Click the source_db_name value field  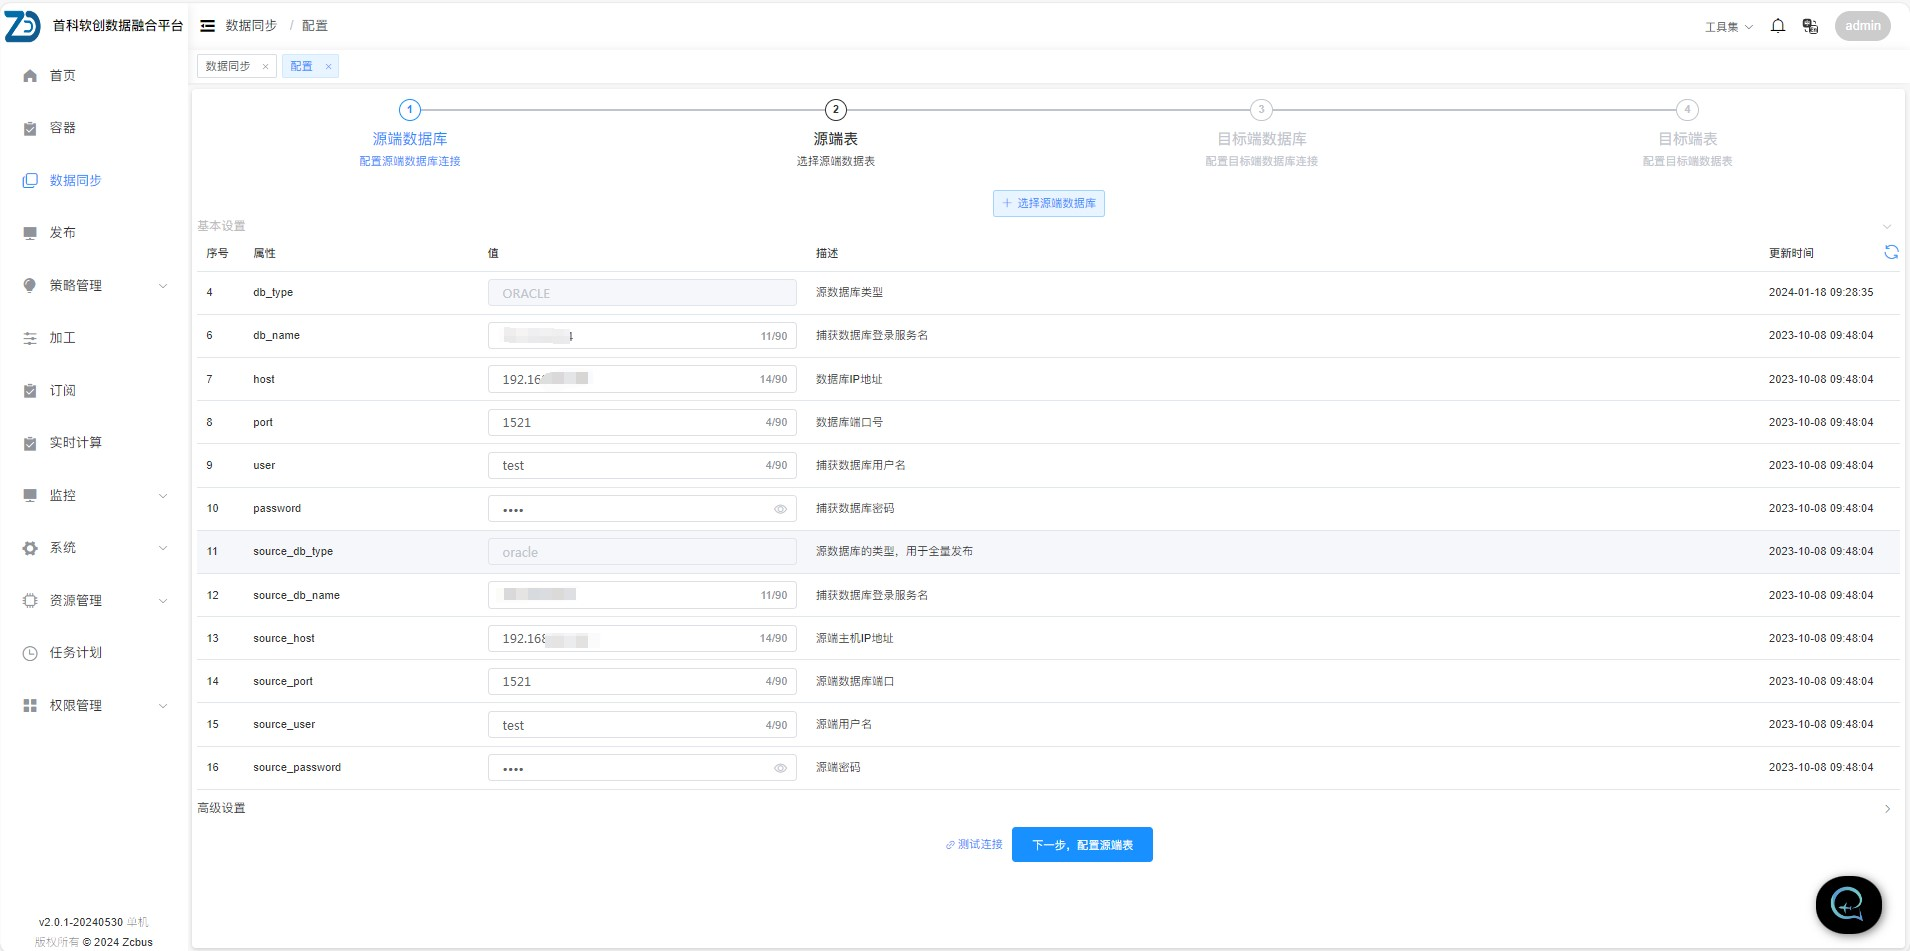[642, 595]
